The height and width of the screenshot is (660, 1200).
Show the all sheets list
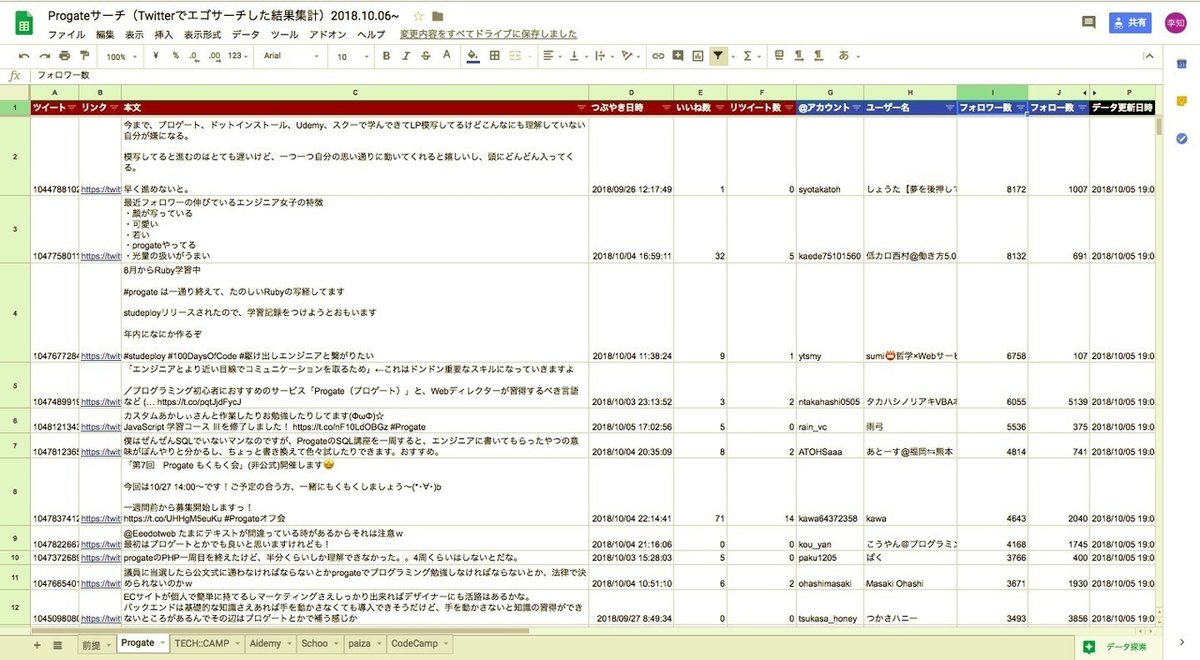pyautogui.click(x=57, y=645)
